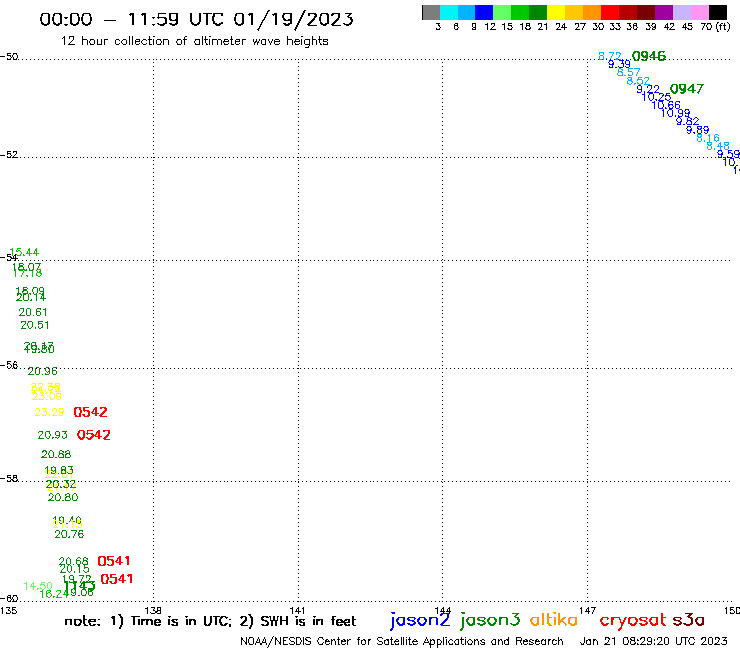740x650 pixels.
Task: Click the timestamp 'Jan 21 08:29:20 UTC 2023'
Action: (653, 641)
